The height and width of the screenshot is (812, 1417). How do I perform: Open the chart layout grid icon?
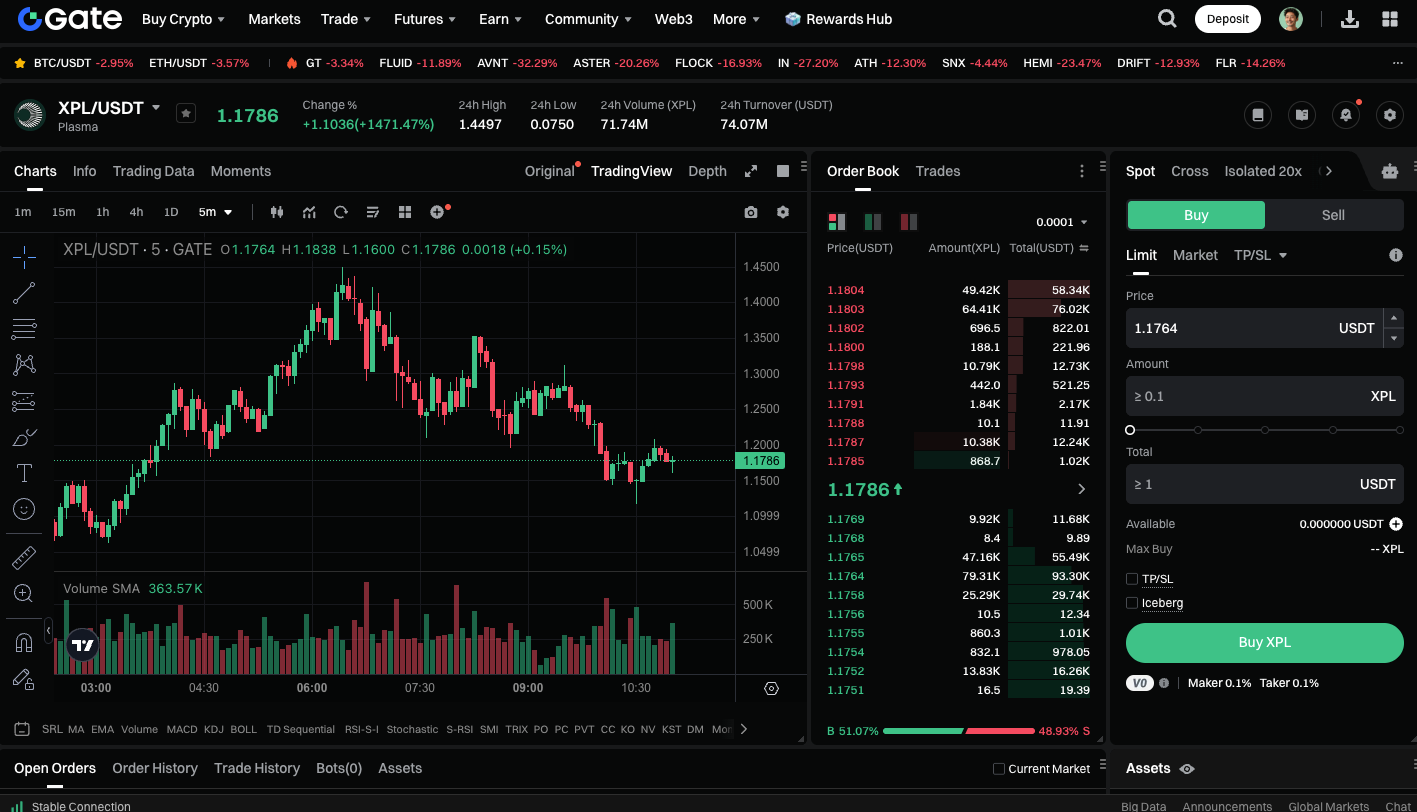pyautogui.click(x=405, y=212)
